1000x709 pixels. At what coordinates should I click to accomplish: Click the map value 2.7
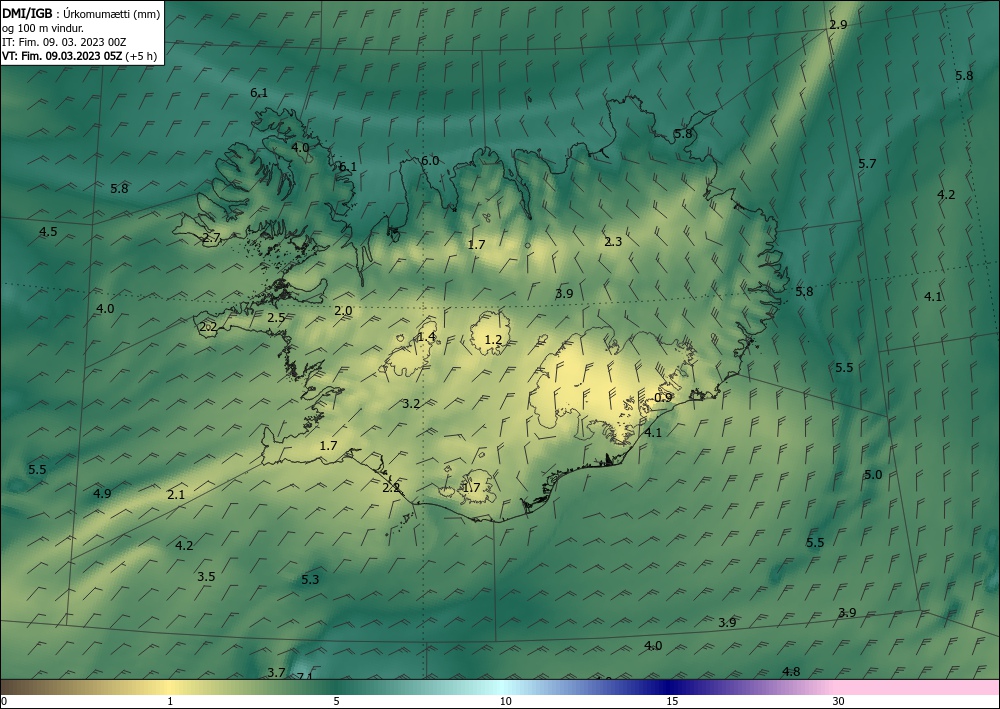pos(211,238)
